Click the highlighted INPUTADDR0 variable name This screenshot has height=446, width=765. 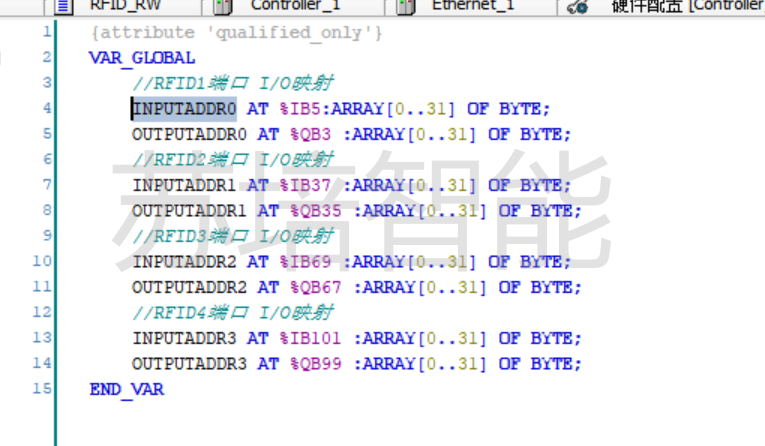(184, 109)
